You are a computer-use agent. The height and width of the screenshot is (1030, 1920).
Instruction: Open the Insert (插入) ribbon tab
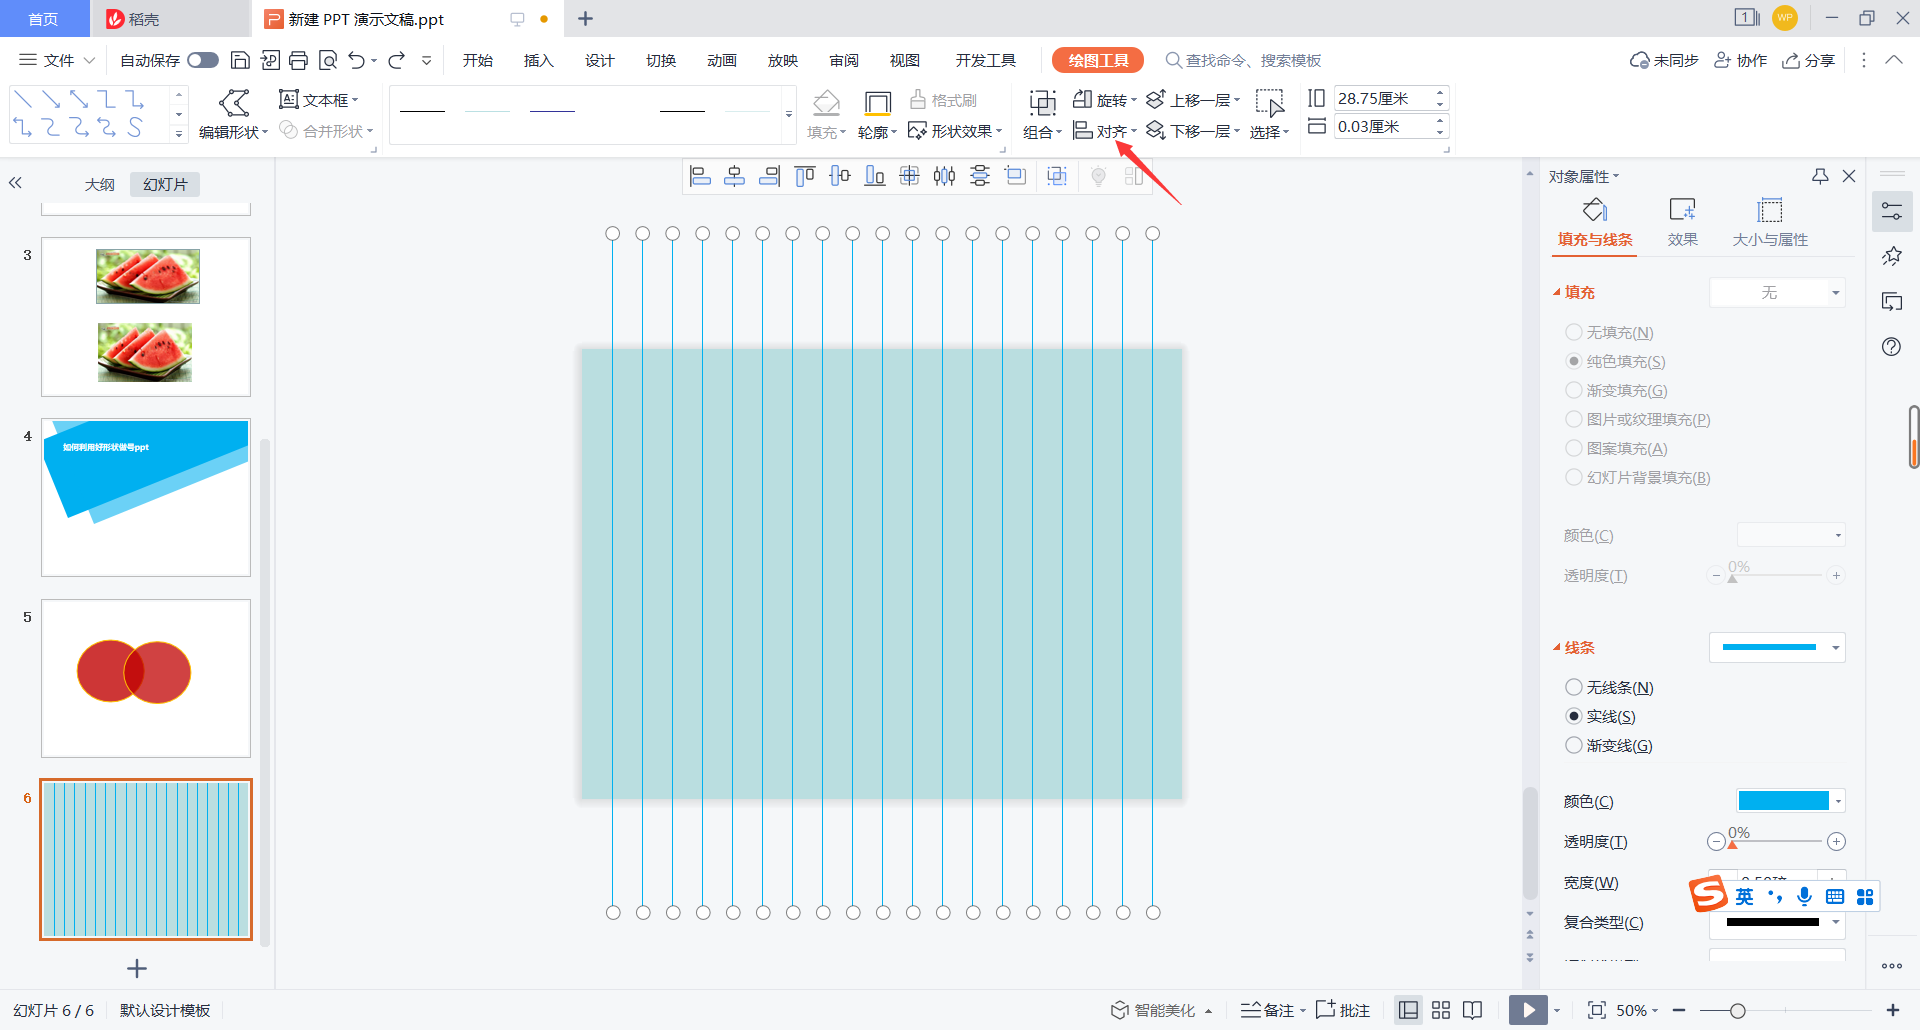539,60
